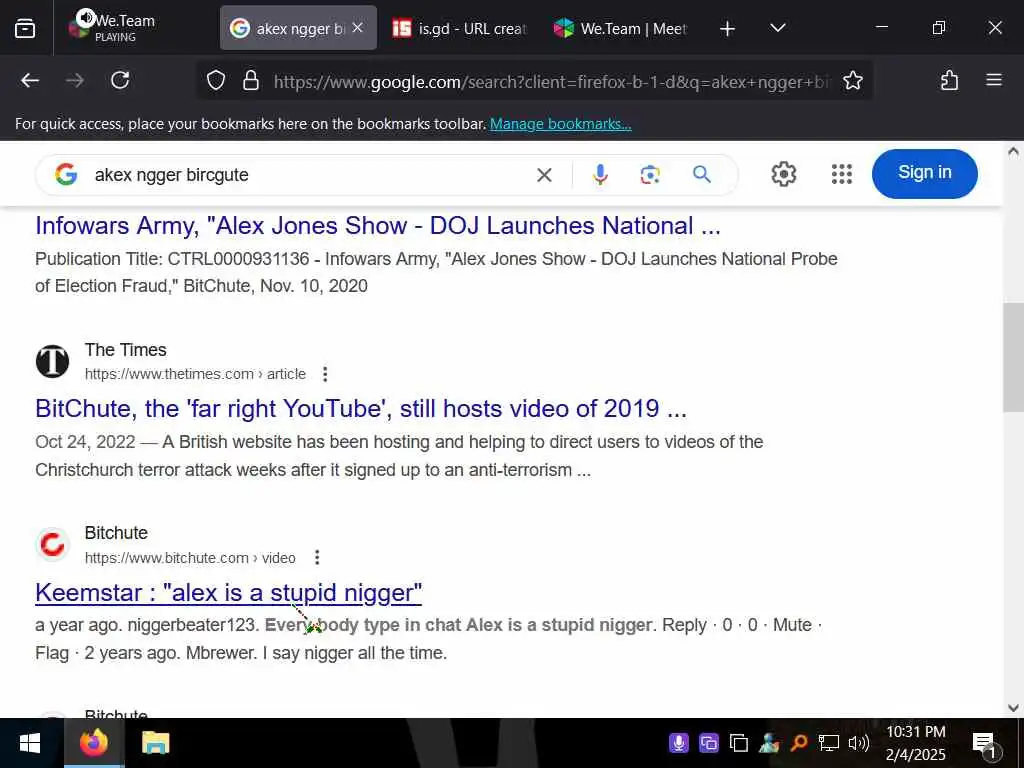The height and width of the screenshot is (768, 1024).
Task: Open the Firefox application hamburger menu
Action: [x=994, y=80]
